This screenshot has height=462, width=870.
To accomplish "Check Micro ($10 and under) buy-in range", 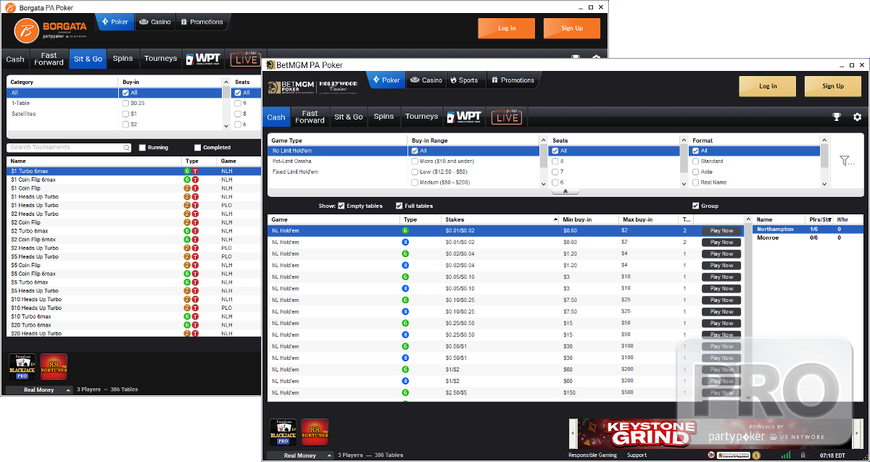I will click(414, 161).
